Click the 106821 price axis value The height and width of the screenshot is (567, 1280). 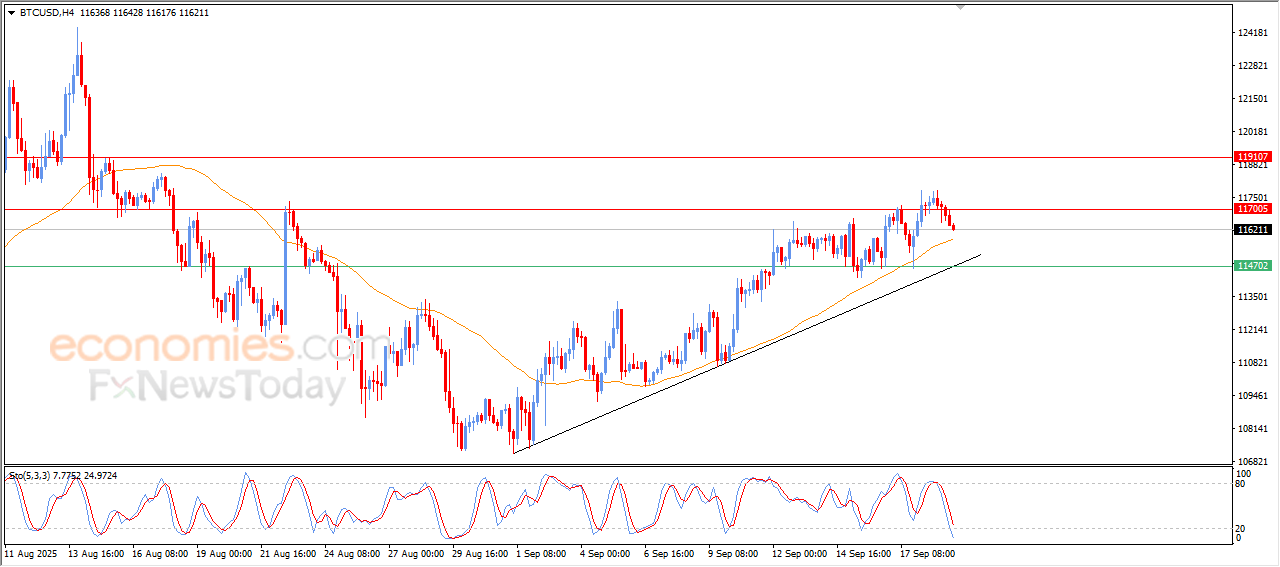click(x=1253, y=461)
